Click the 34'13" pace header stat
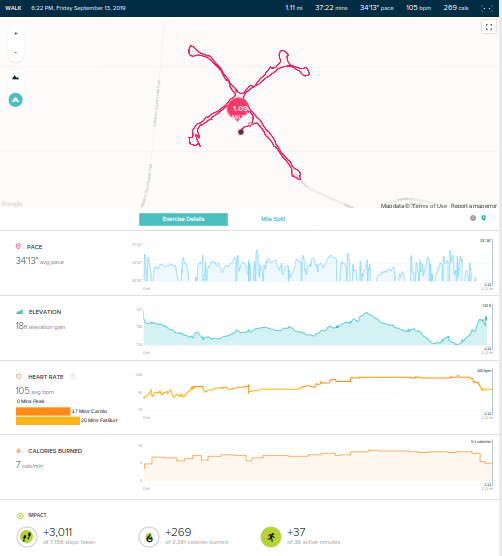Screen dimensions: 502x556 coord(377,8)
